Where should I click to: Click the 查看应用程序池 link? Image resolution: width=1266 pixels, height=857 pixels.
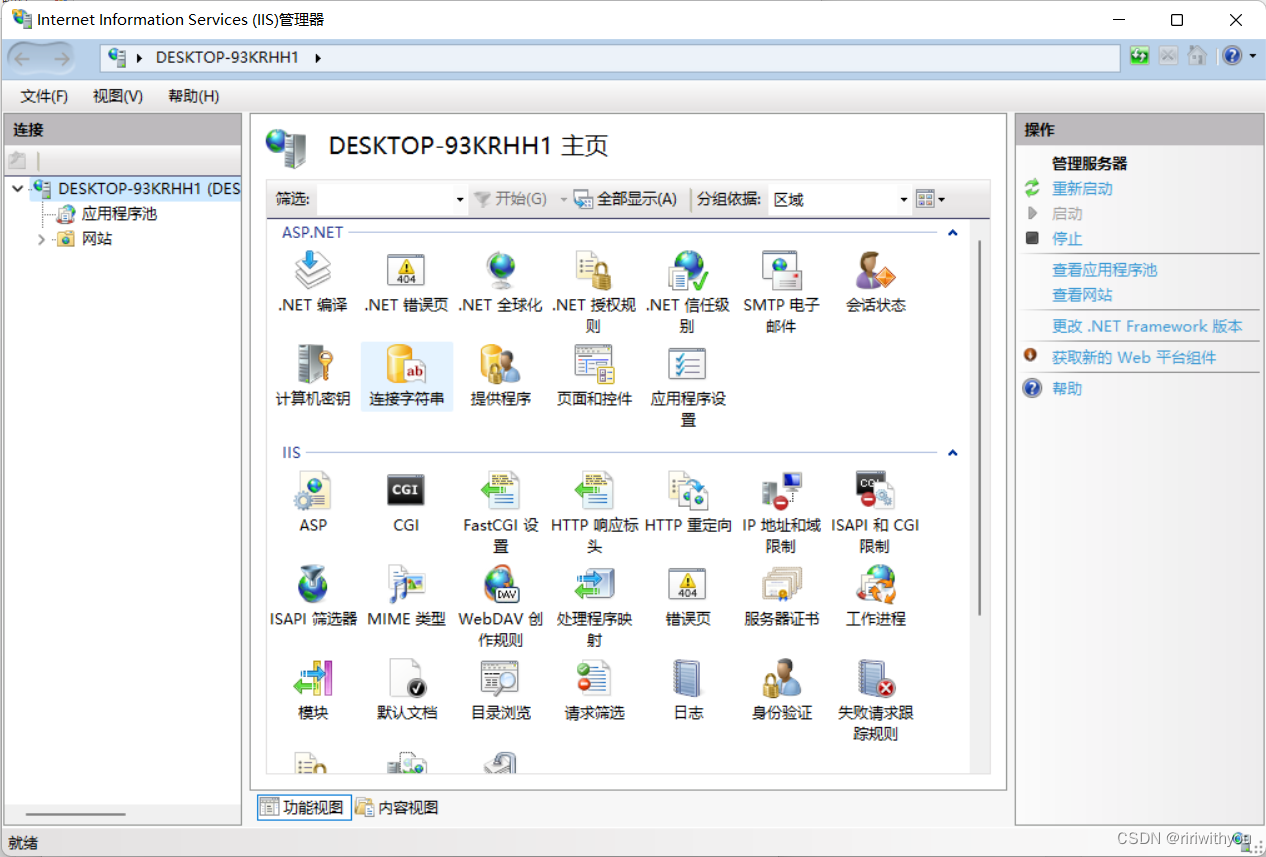click(x=1104, y=270)
